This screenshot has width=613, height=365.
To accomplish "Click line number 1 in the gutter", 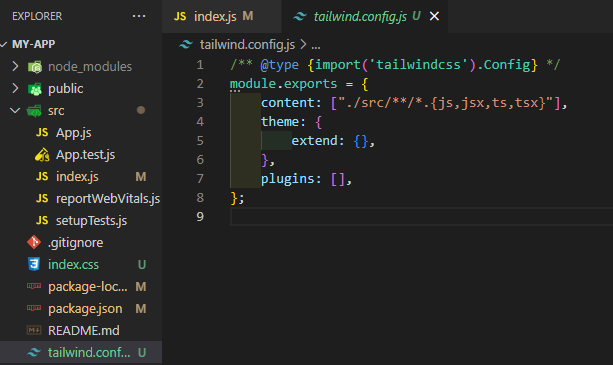I will pyautogui.click(x=200, y=64).
